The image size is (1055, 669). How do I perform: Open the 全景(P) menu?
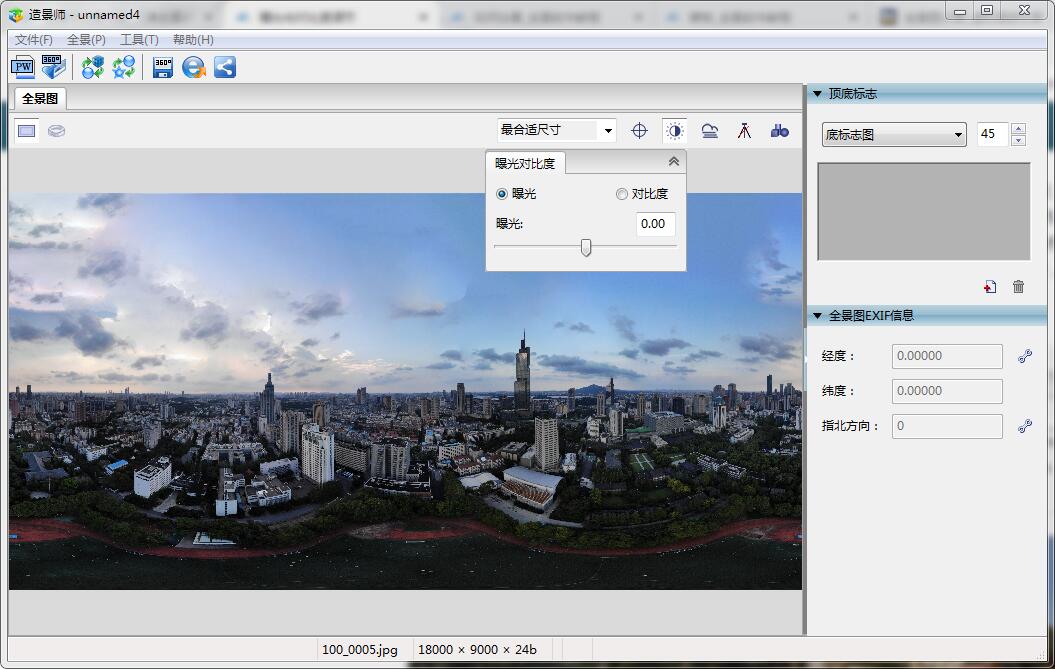click(x=86, y=40)
